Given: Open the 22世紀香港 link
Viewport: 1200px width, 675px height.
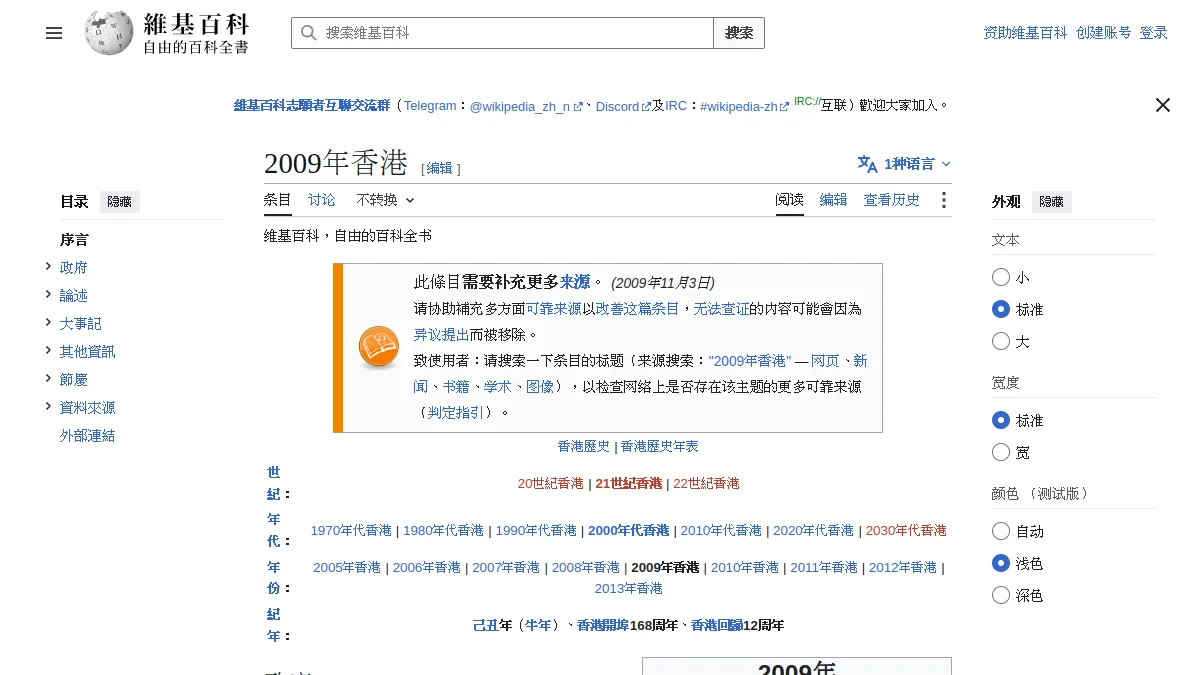Looking at the screenshot, I should (x=707, y=484).
